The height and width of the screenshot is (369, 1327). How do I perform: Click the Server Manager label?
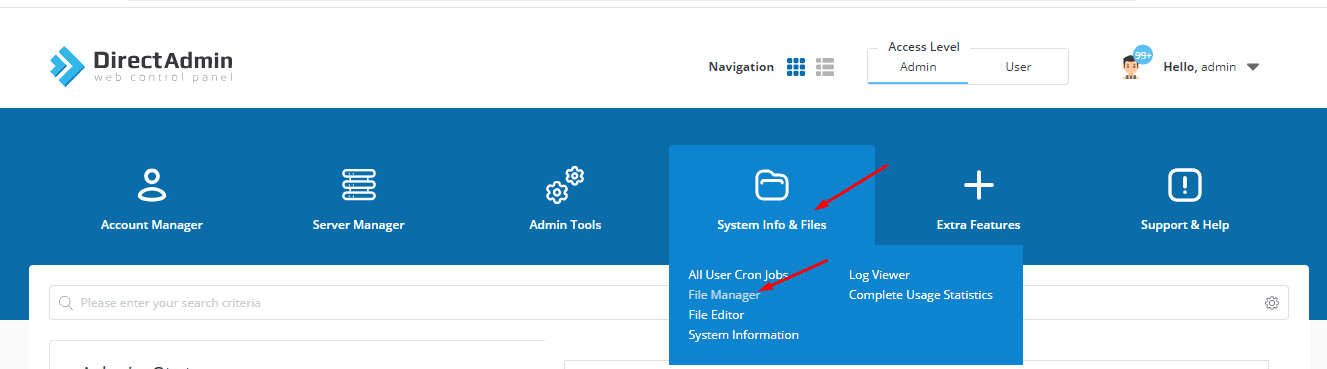tap(359, 225)
